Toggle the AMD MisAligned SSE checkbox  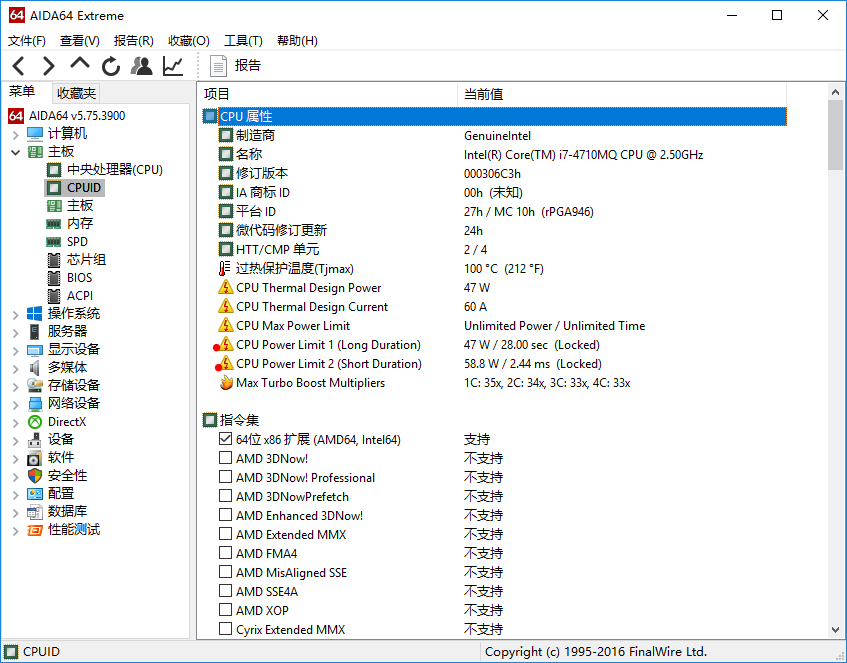click(x=225, y=572)
